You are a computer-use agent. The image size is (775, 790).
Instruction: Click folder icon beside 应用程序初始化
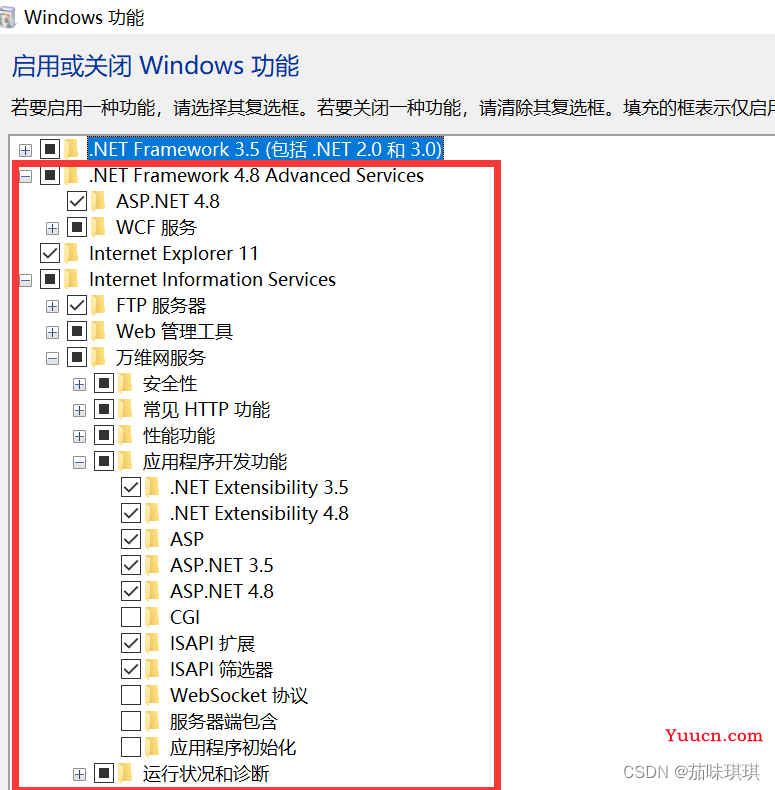(153, 747)
